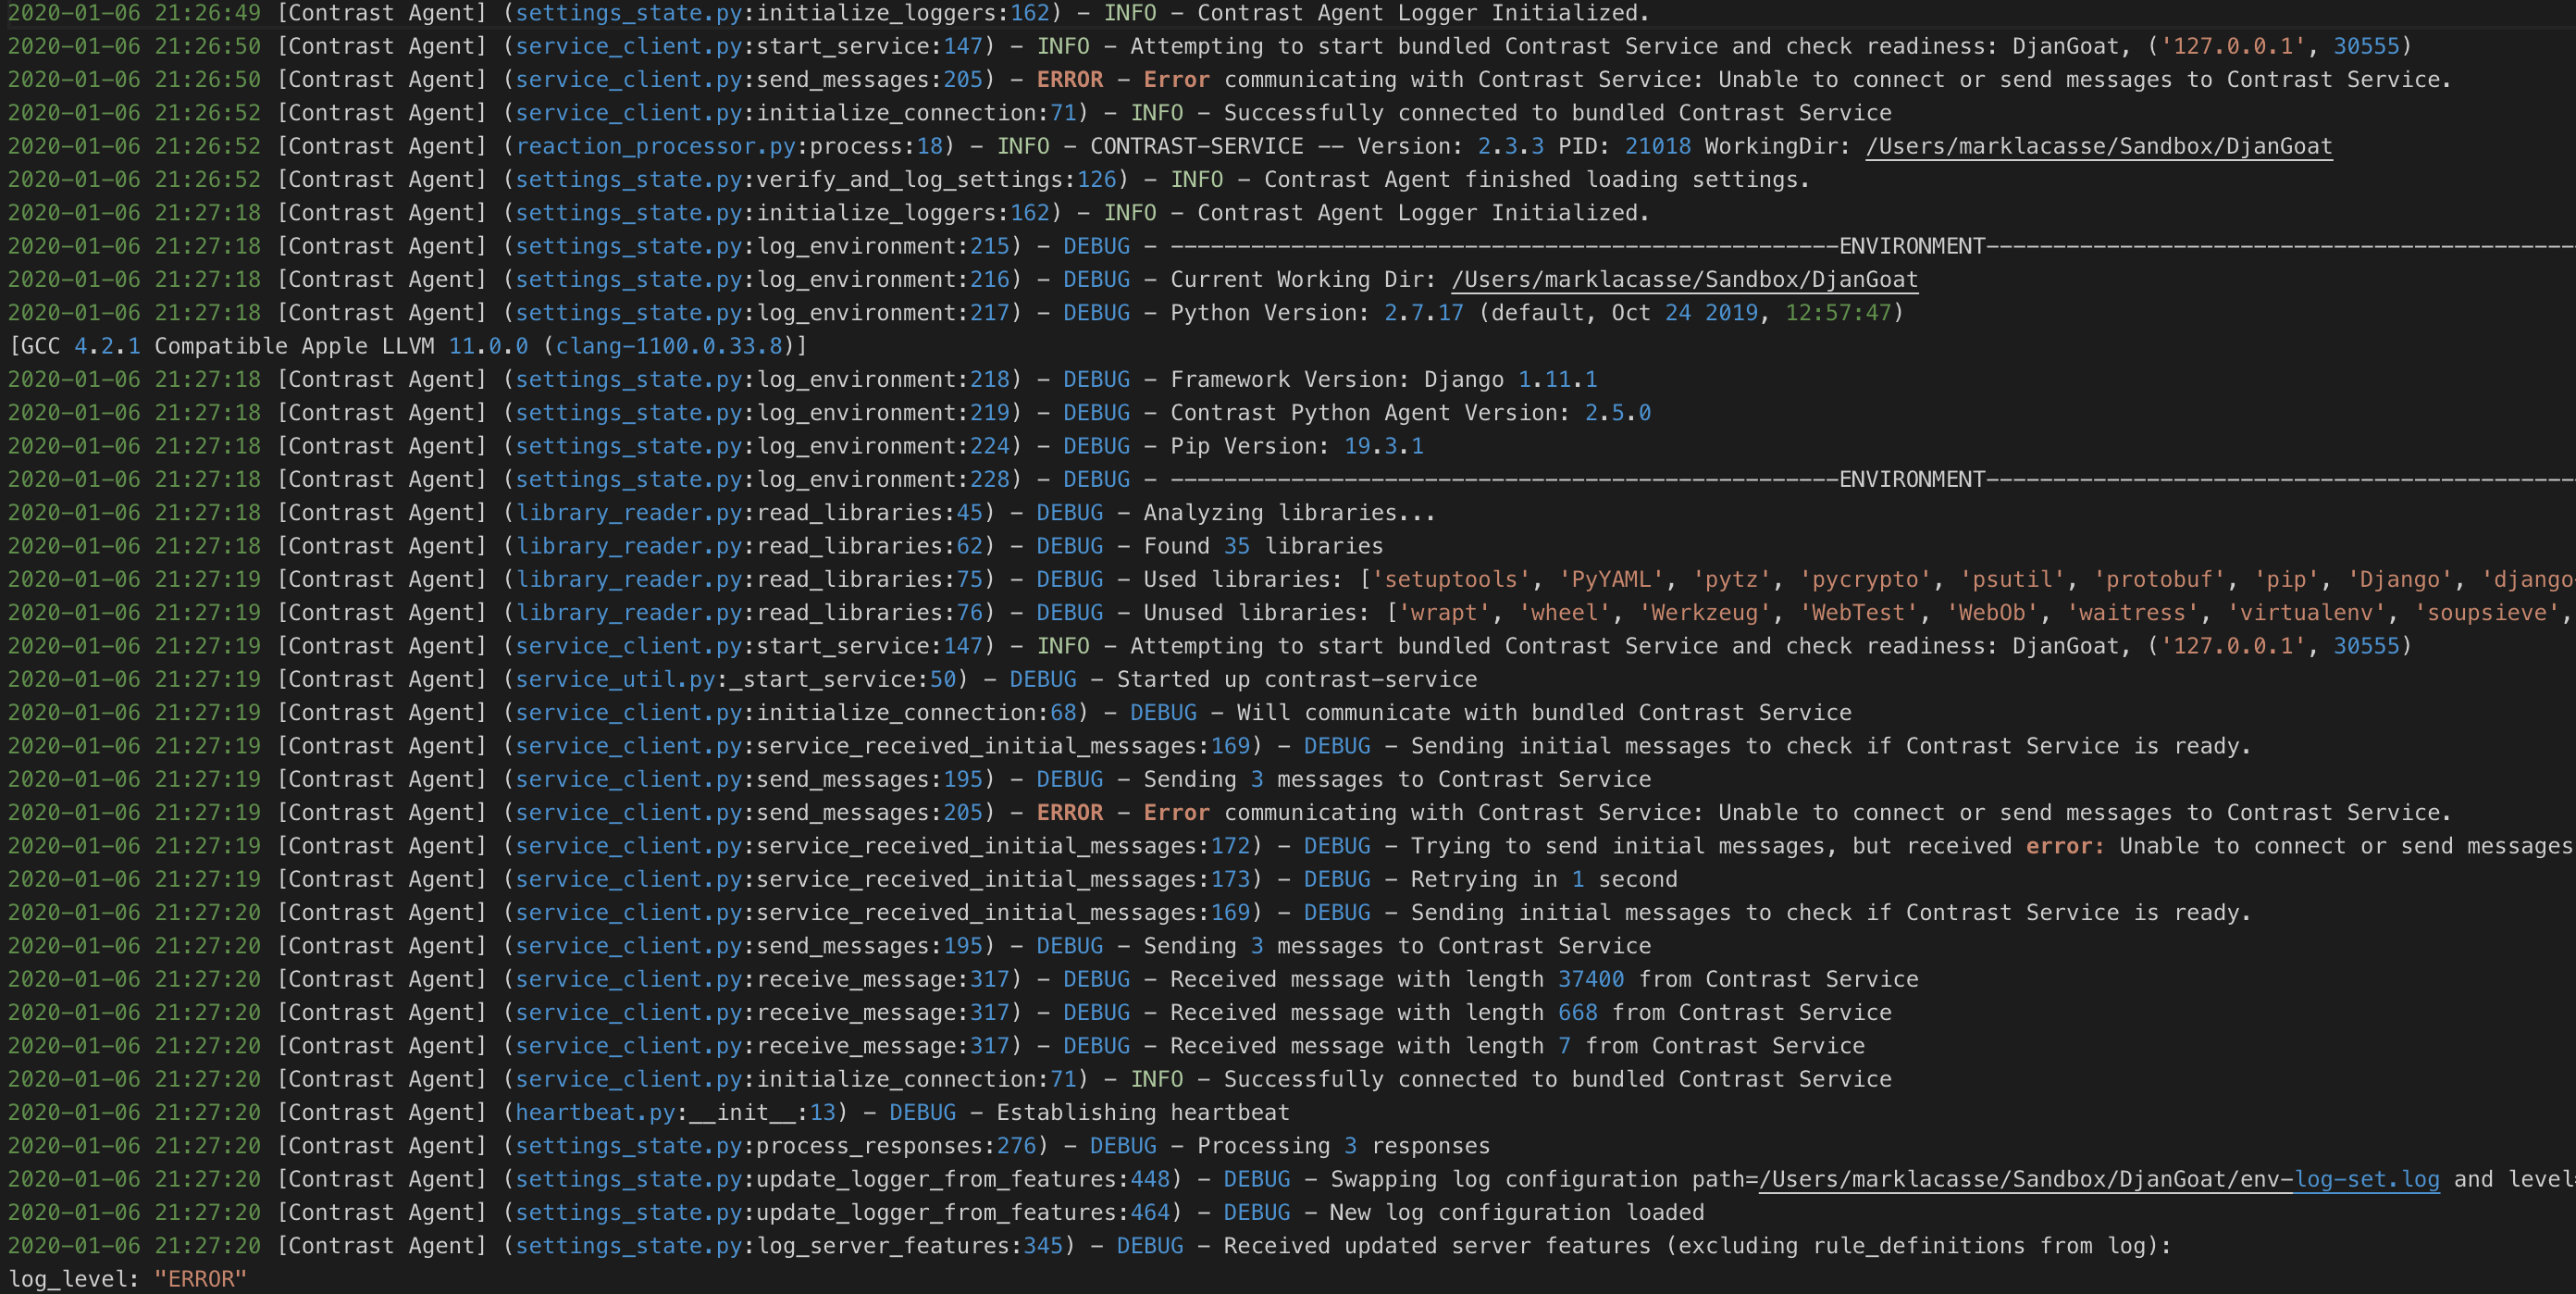The height and width of the screenshot is (1294, 2576).
Task: Open the Current Working Dir path link
Action: 1684,279
